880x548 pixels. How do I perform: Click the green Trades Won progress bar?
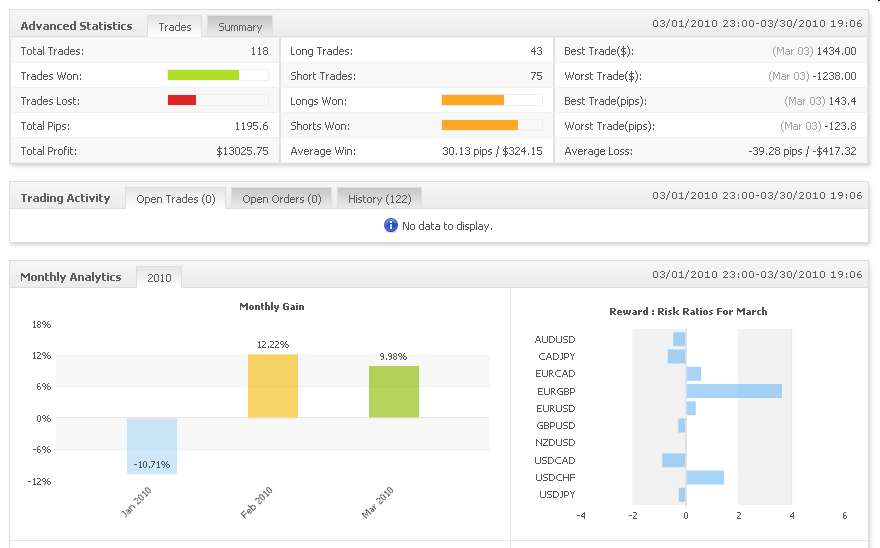[x=203, y=75]
